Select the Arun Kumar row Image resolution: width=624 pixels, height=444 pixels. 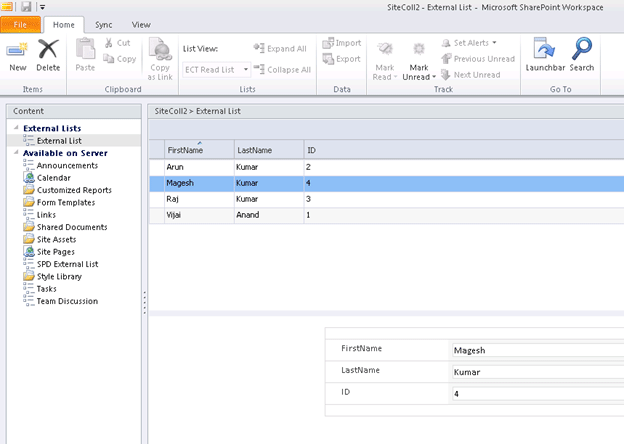(386, 167)
